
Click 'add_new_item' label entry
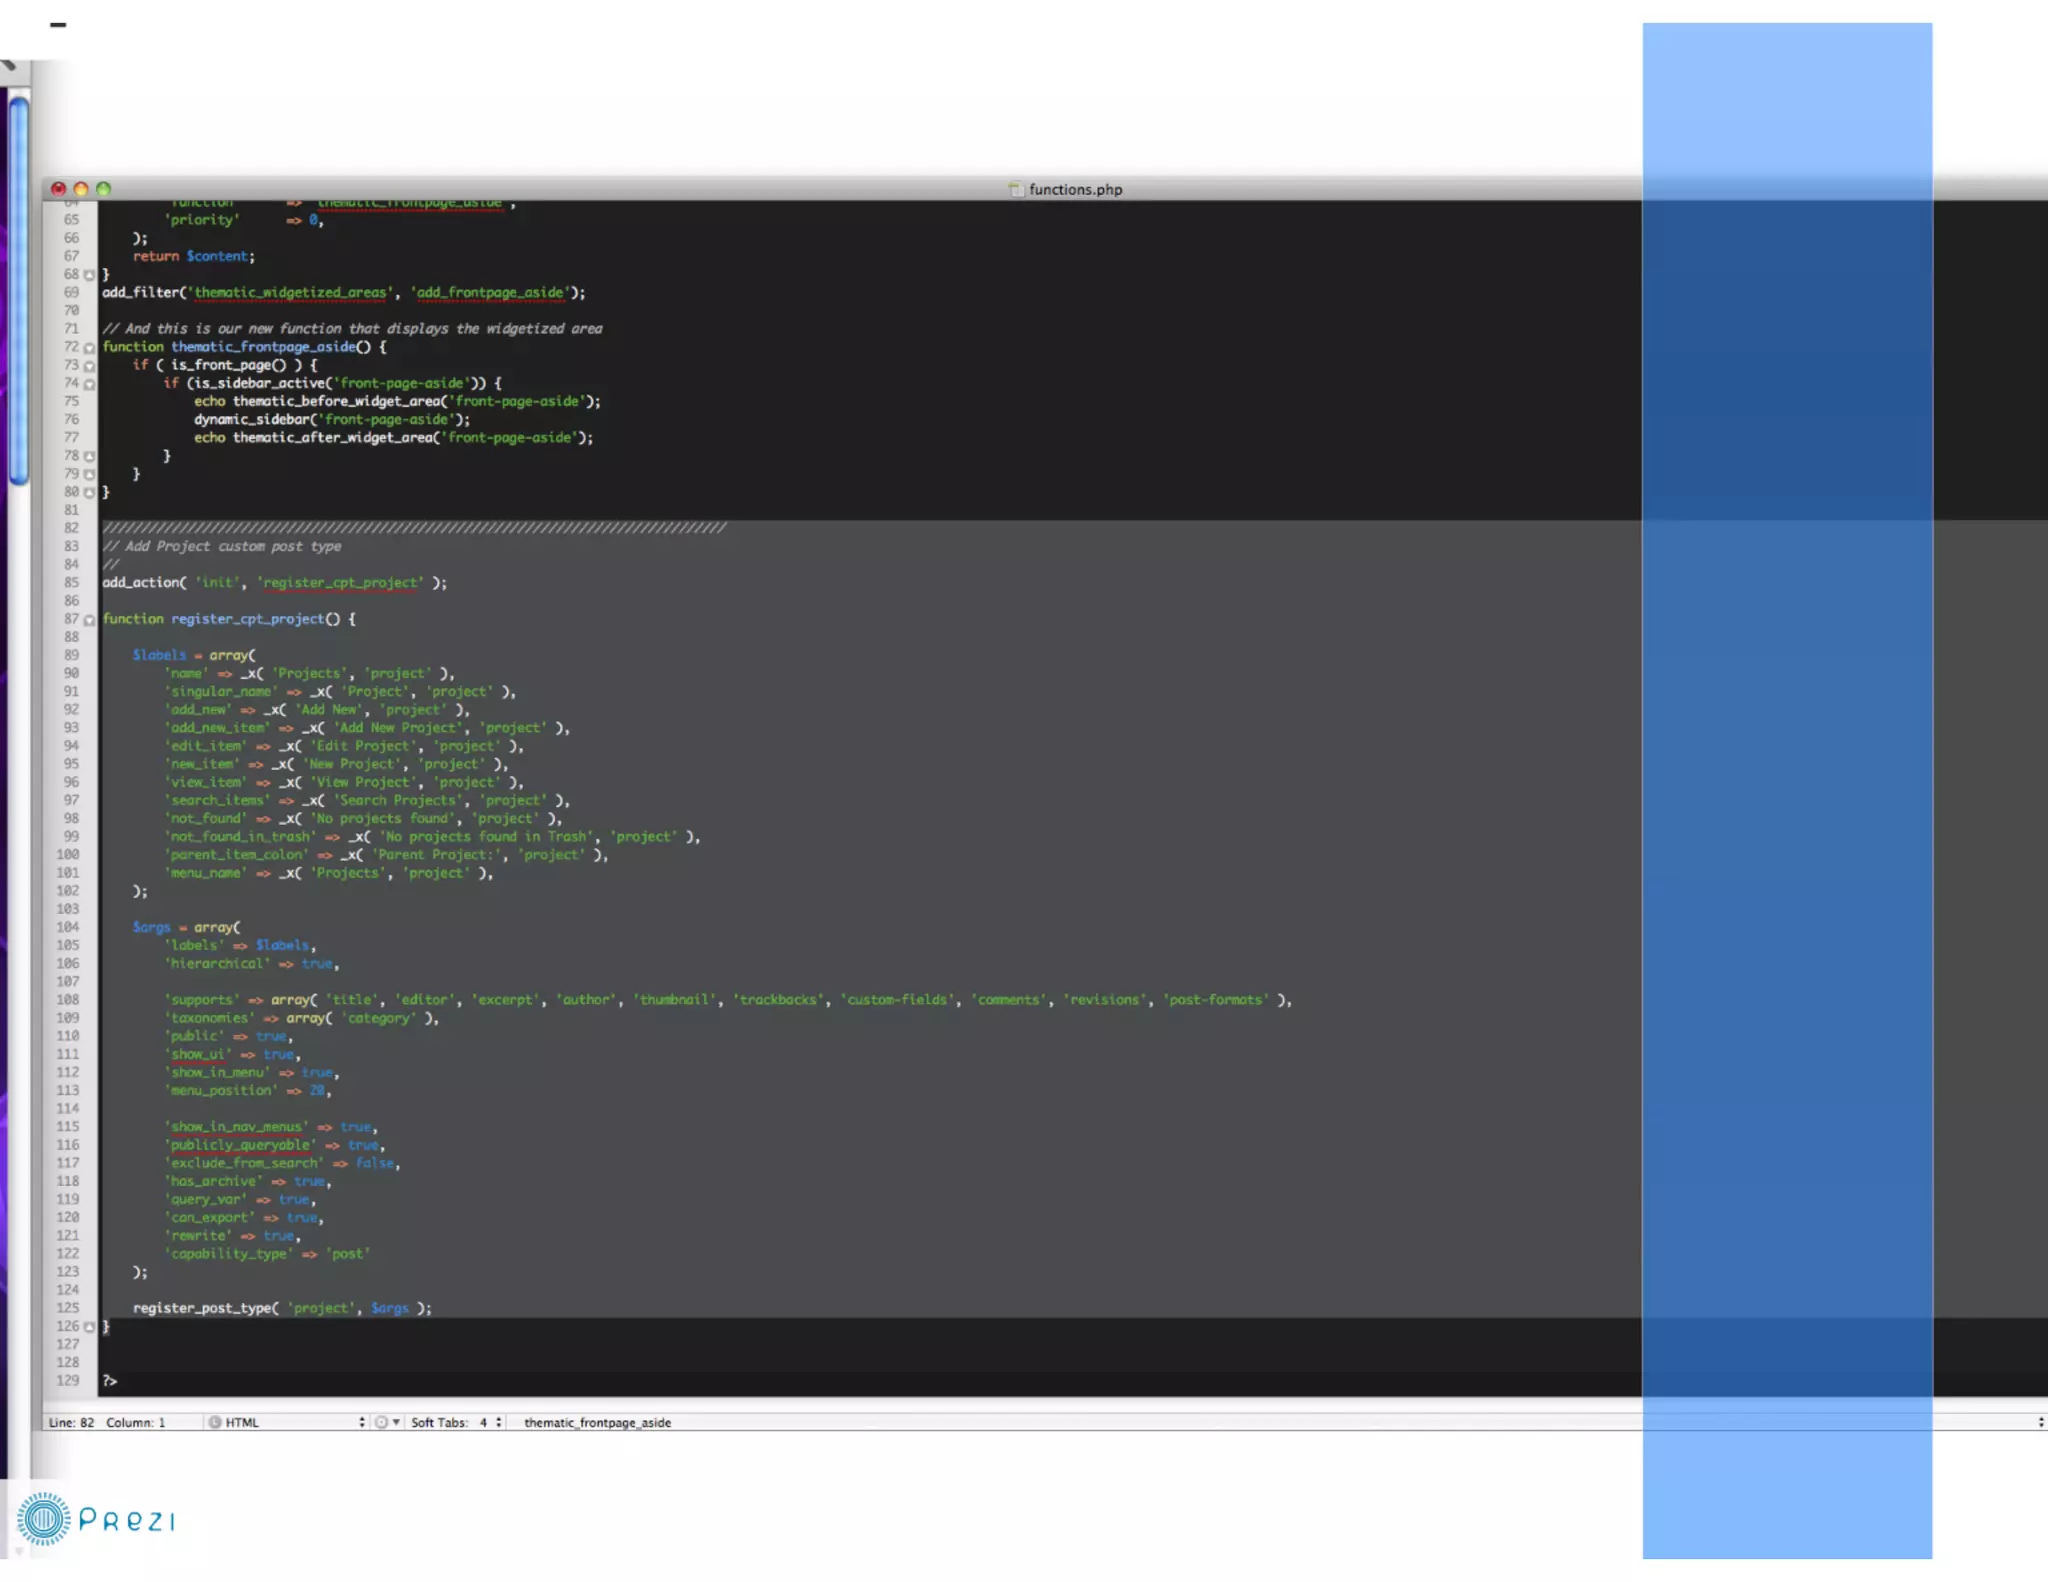367,728
